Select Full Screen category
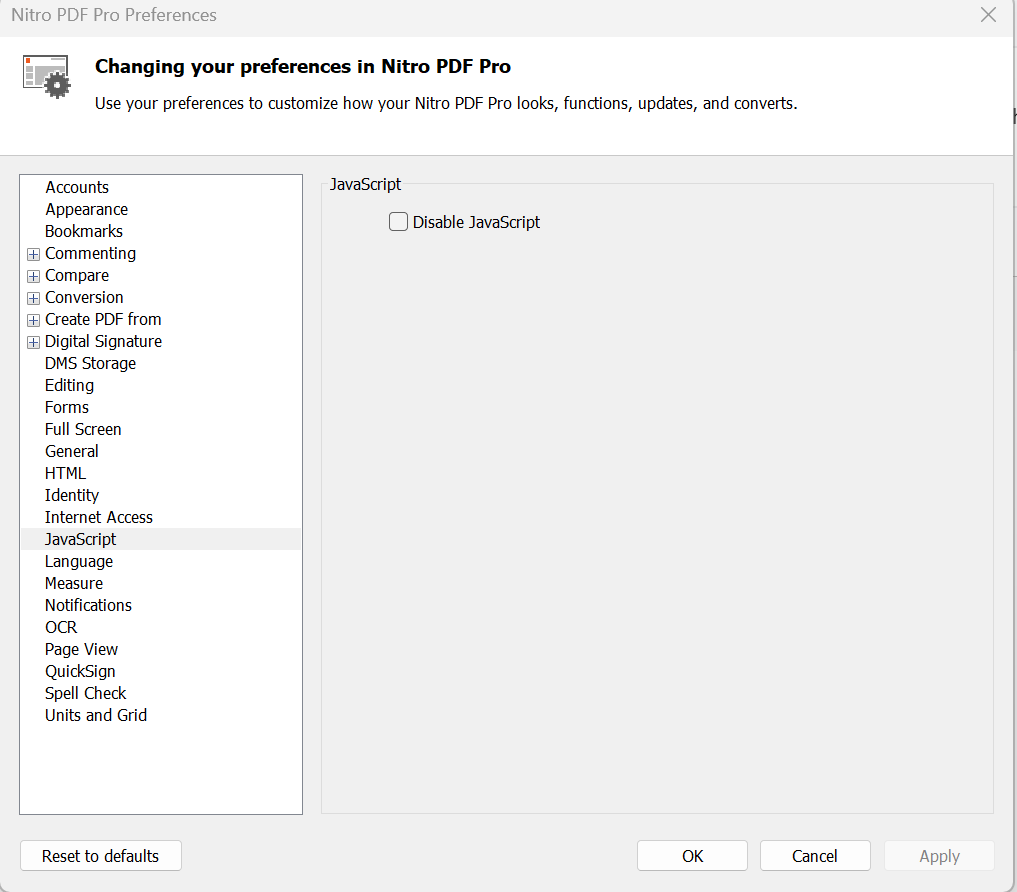The height and width of the screenshot is (892, 1017). click(x=83, y=430)
